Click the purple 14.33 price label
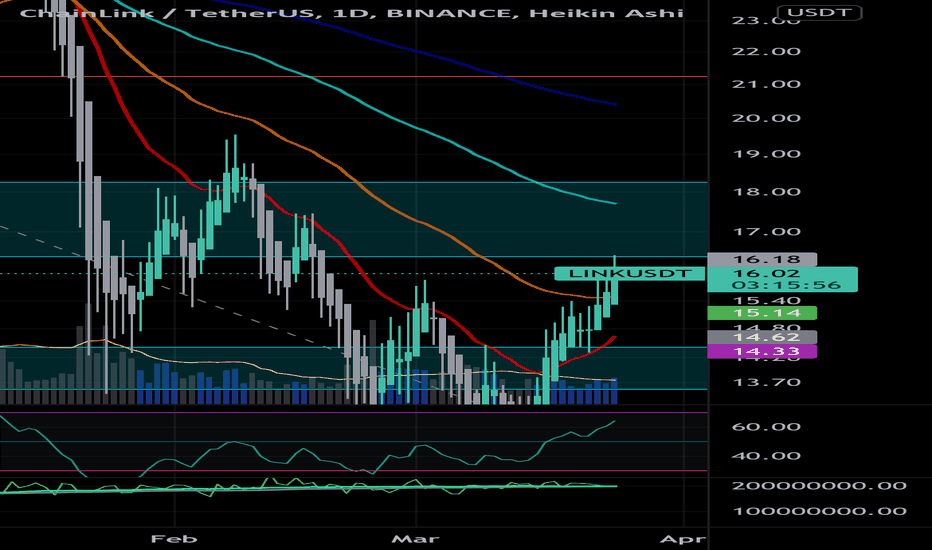The image size is (932, 550). [763, 351]
